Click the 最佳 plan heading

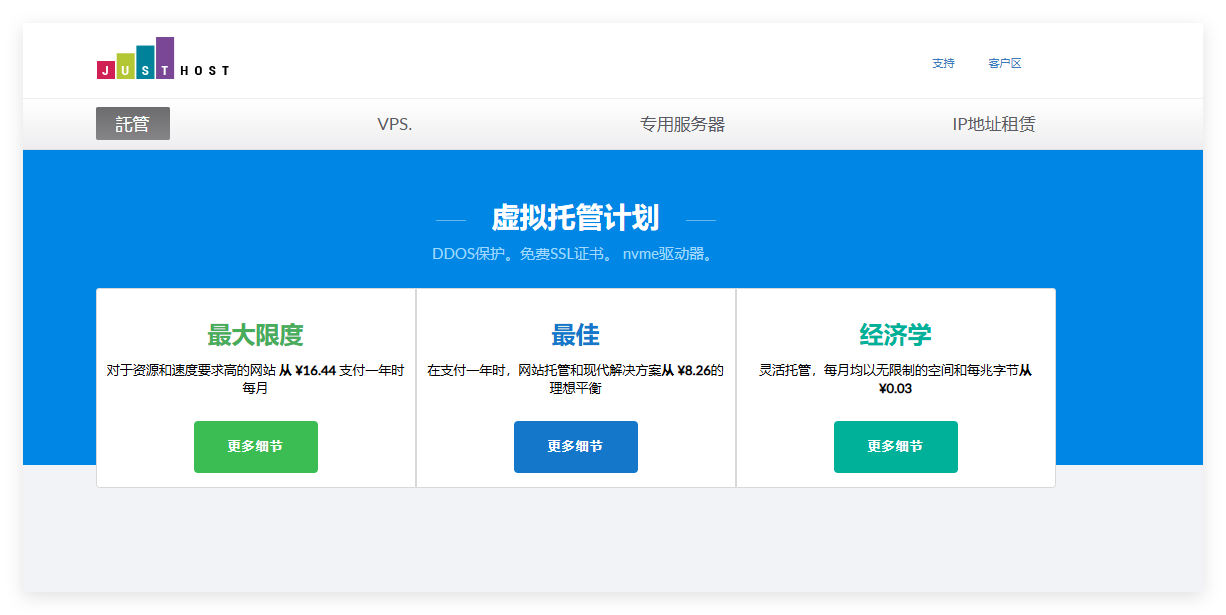(575, 334)
